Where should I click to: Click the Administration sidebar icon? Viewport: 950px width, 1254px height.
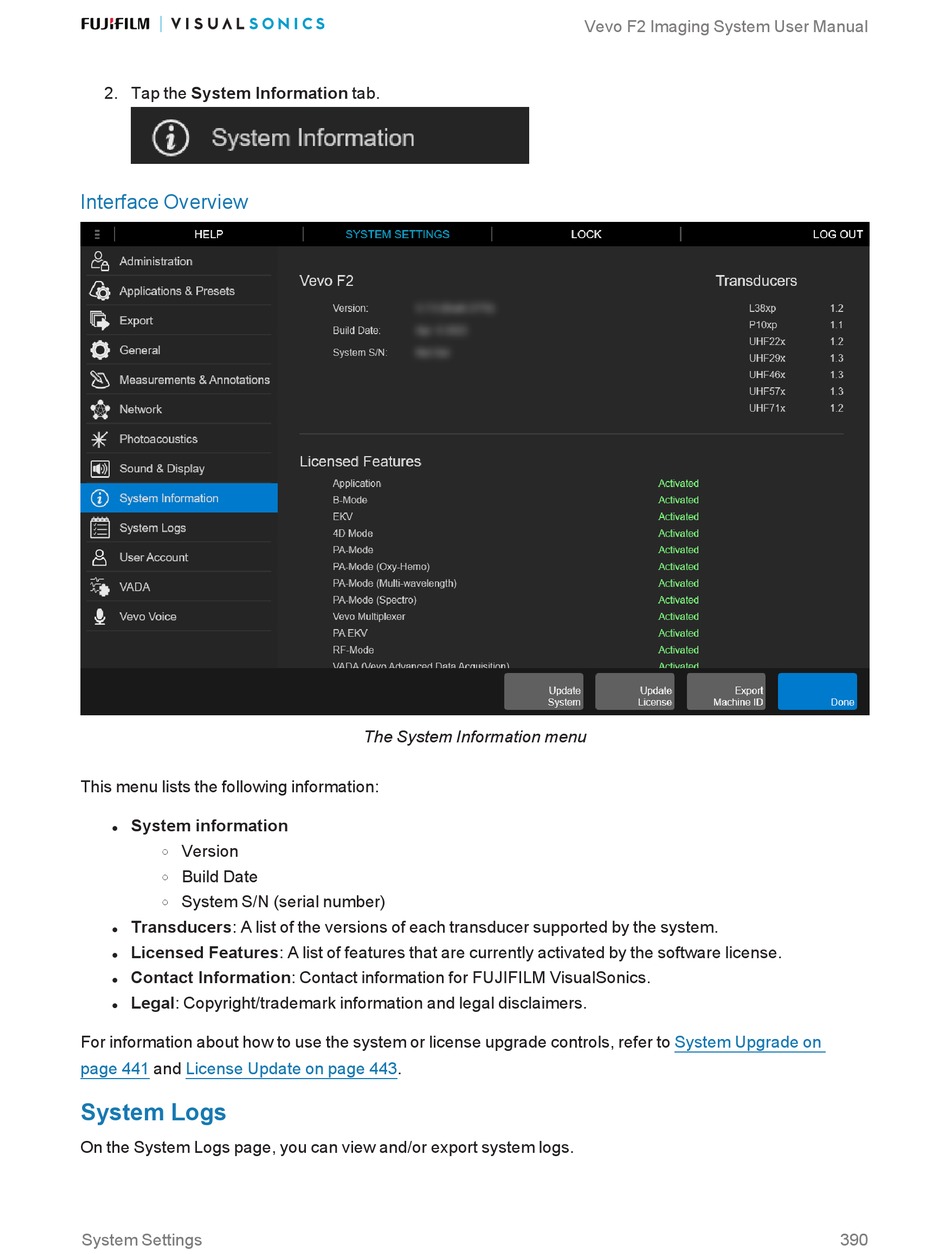pyautogui.click(x=99, y=261)
